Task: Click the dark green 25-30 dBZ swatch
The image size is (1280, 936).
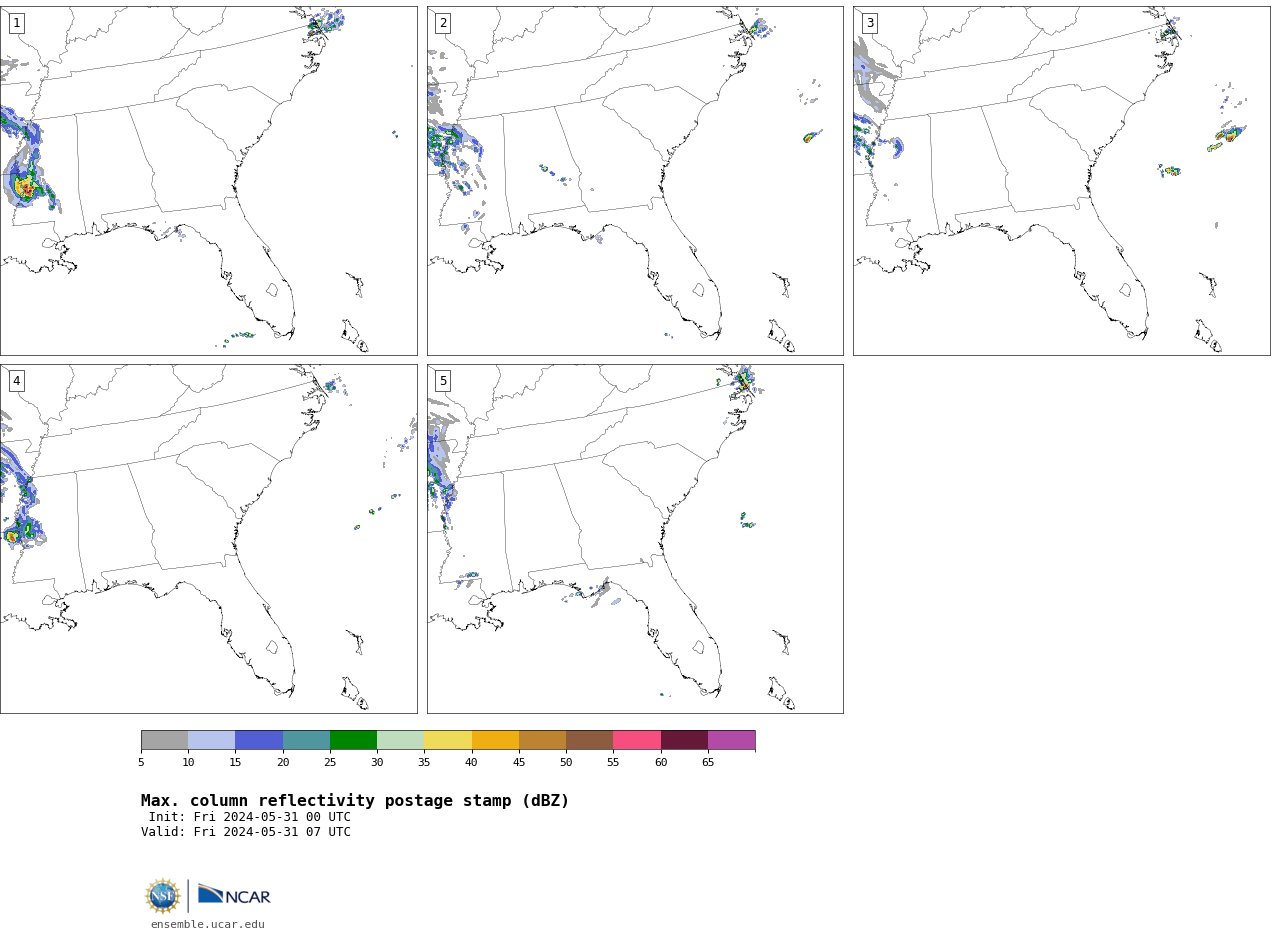Action: 353,740
